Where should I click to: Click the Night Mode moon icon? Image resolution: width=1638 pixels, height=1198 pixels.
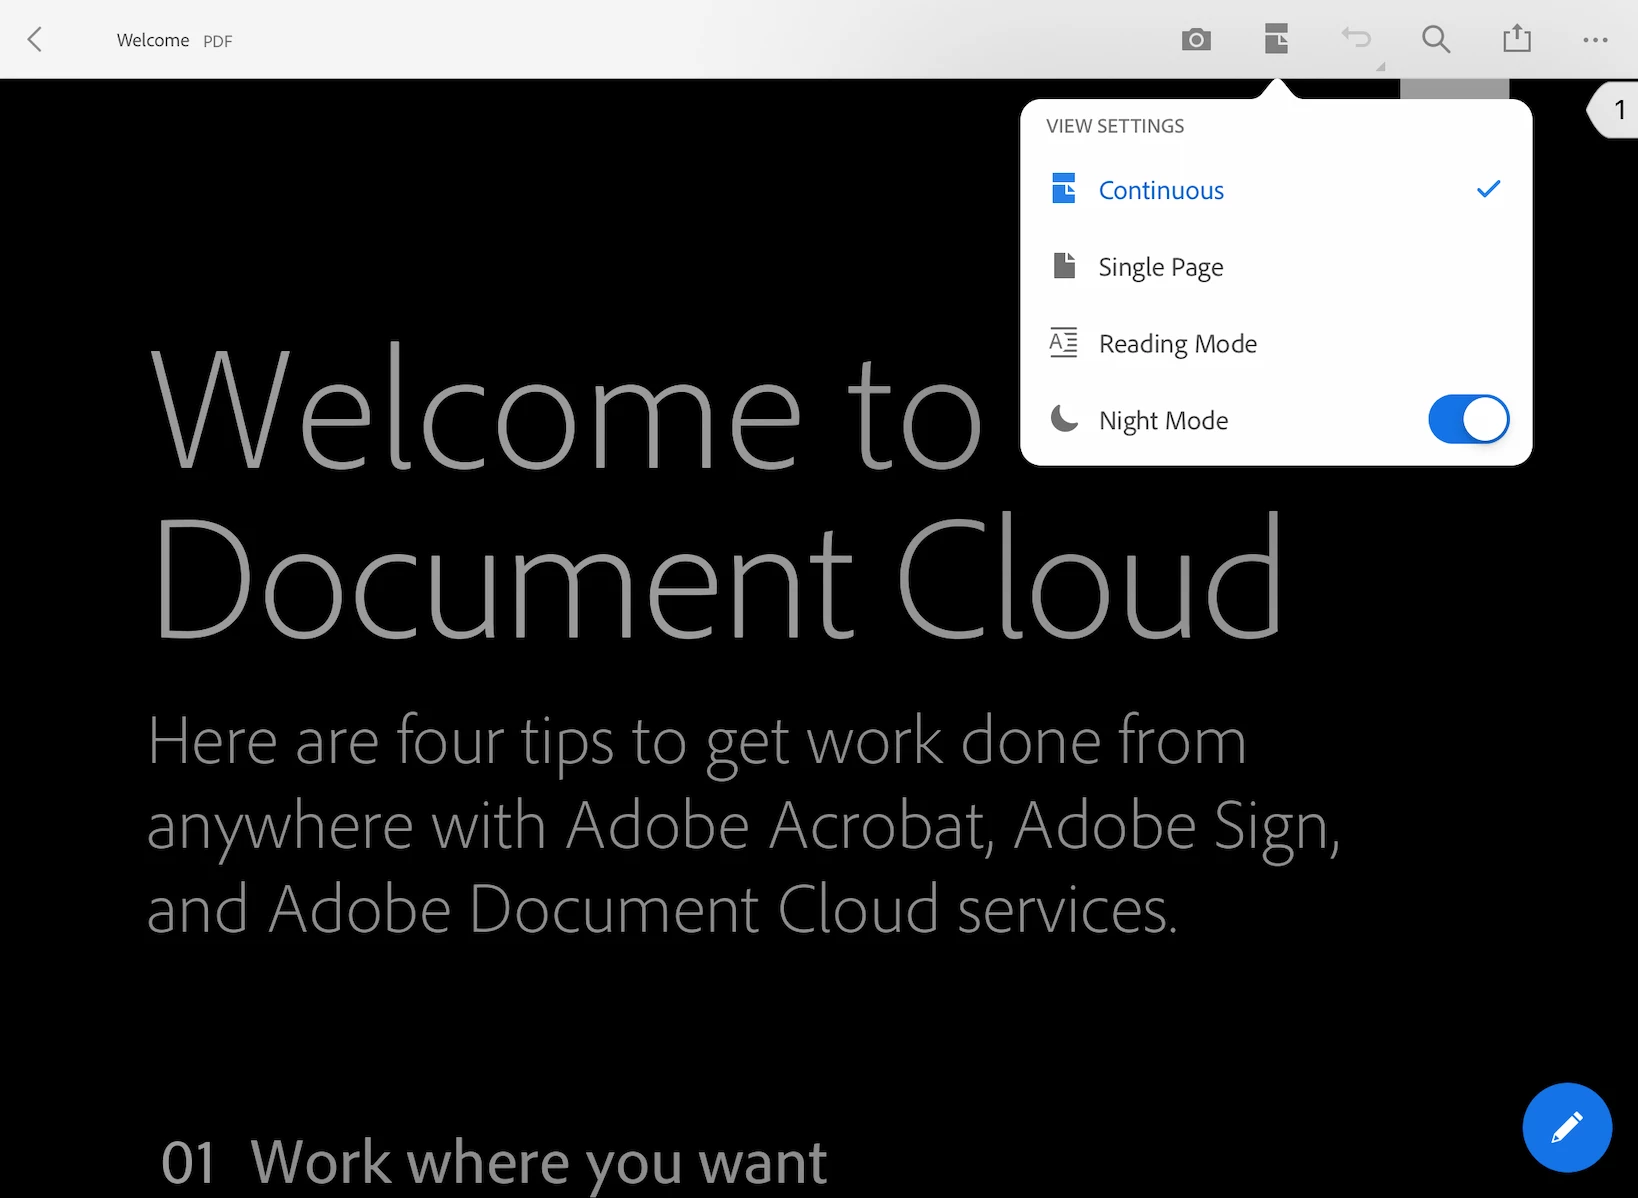1064,419
